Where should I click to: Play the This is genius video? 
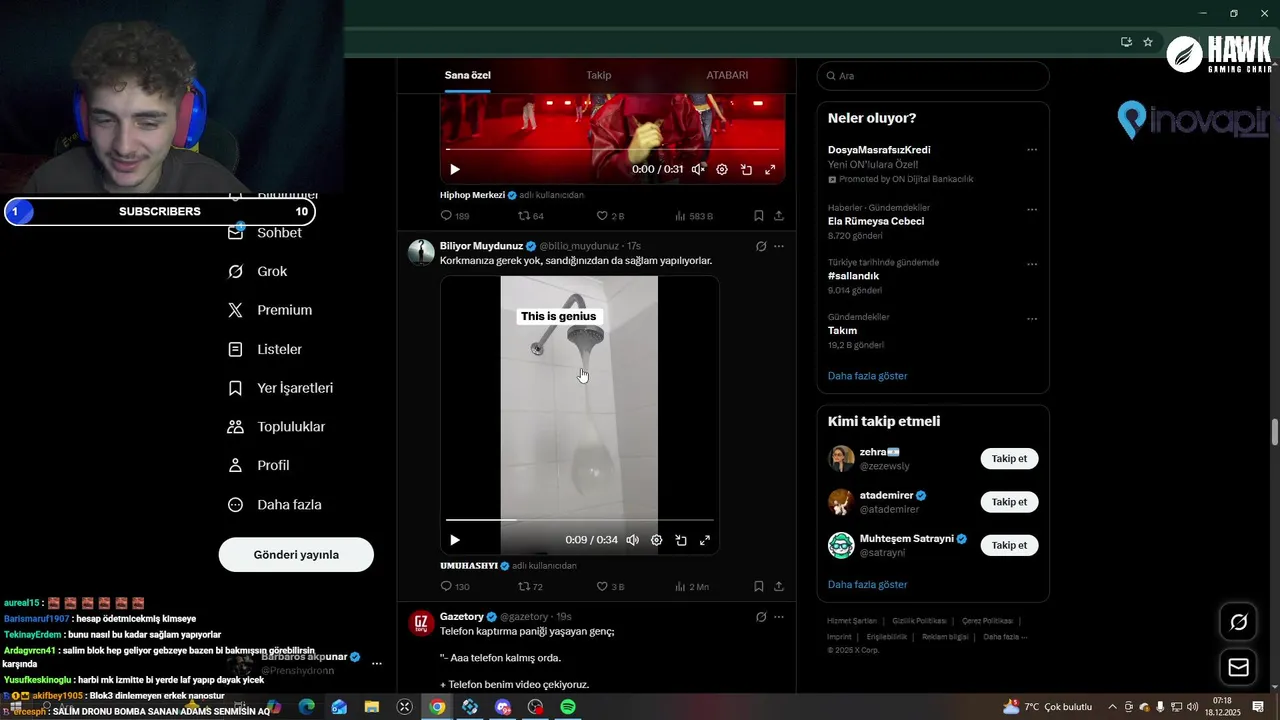(455, 540)
